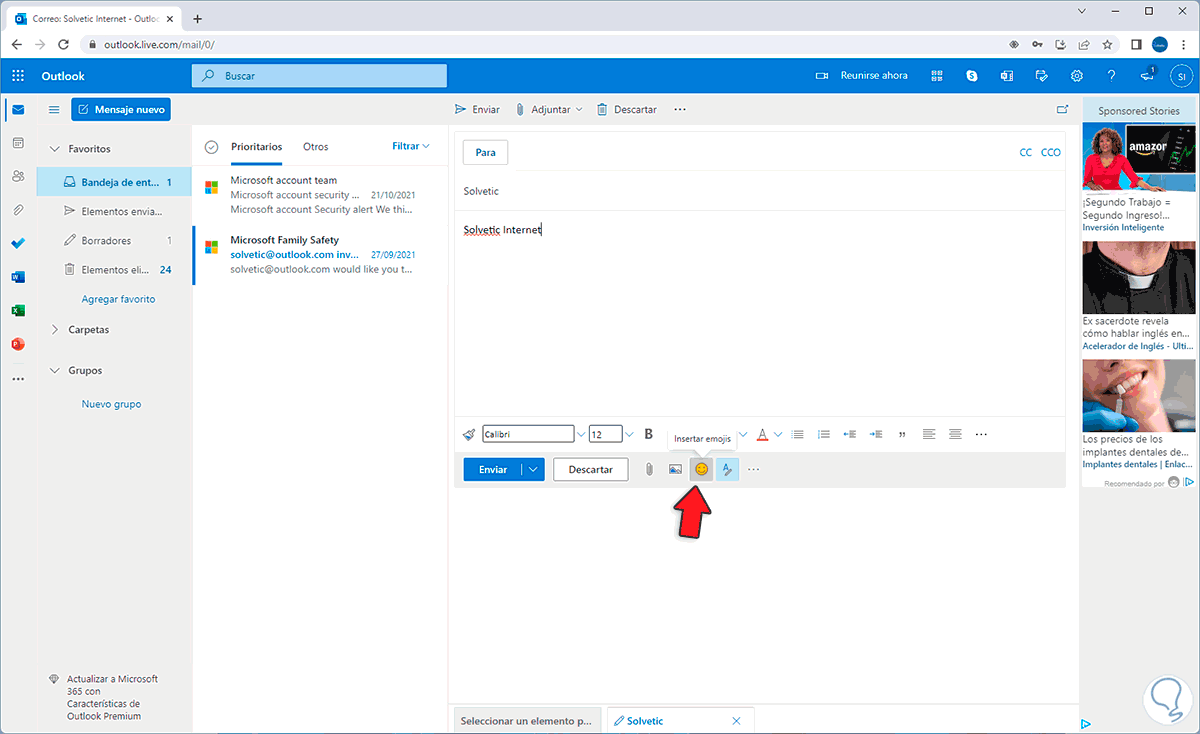Expand Send button dropdown arrow
Image resolution: width=1200 pixels, height=734 pixels.
(x=534, y=469)
